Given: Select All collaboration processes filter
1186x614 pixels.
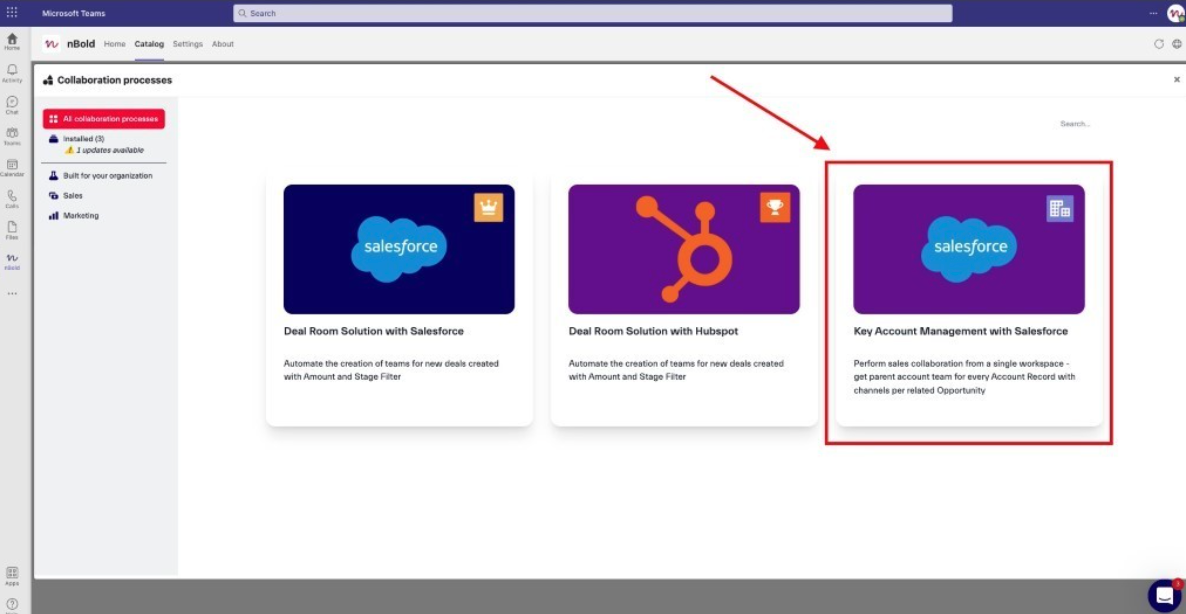Looking at the screenshot, I should pyautogui.click(x=104, y=119).
